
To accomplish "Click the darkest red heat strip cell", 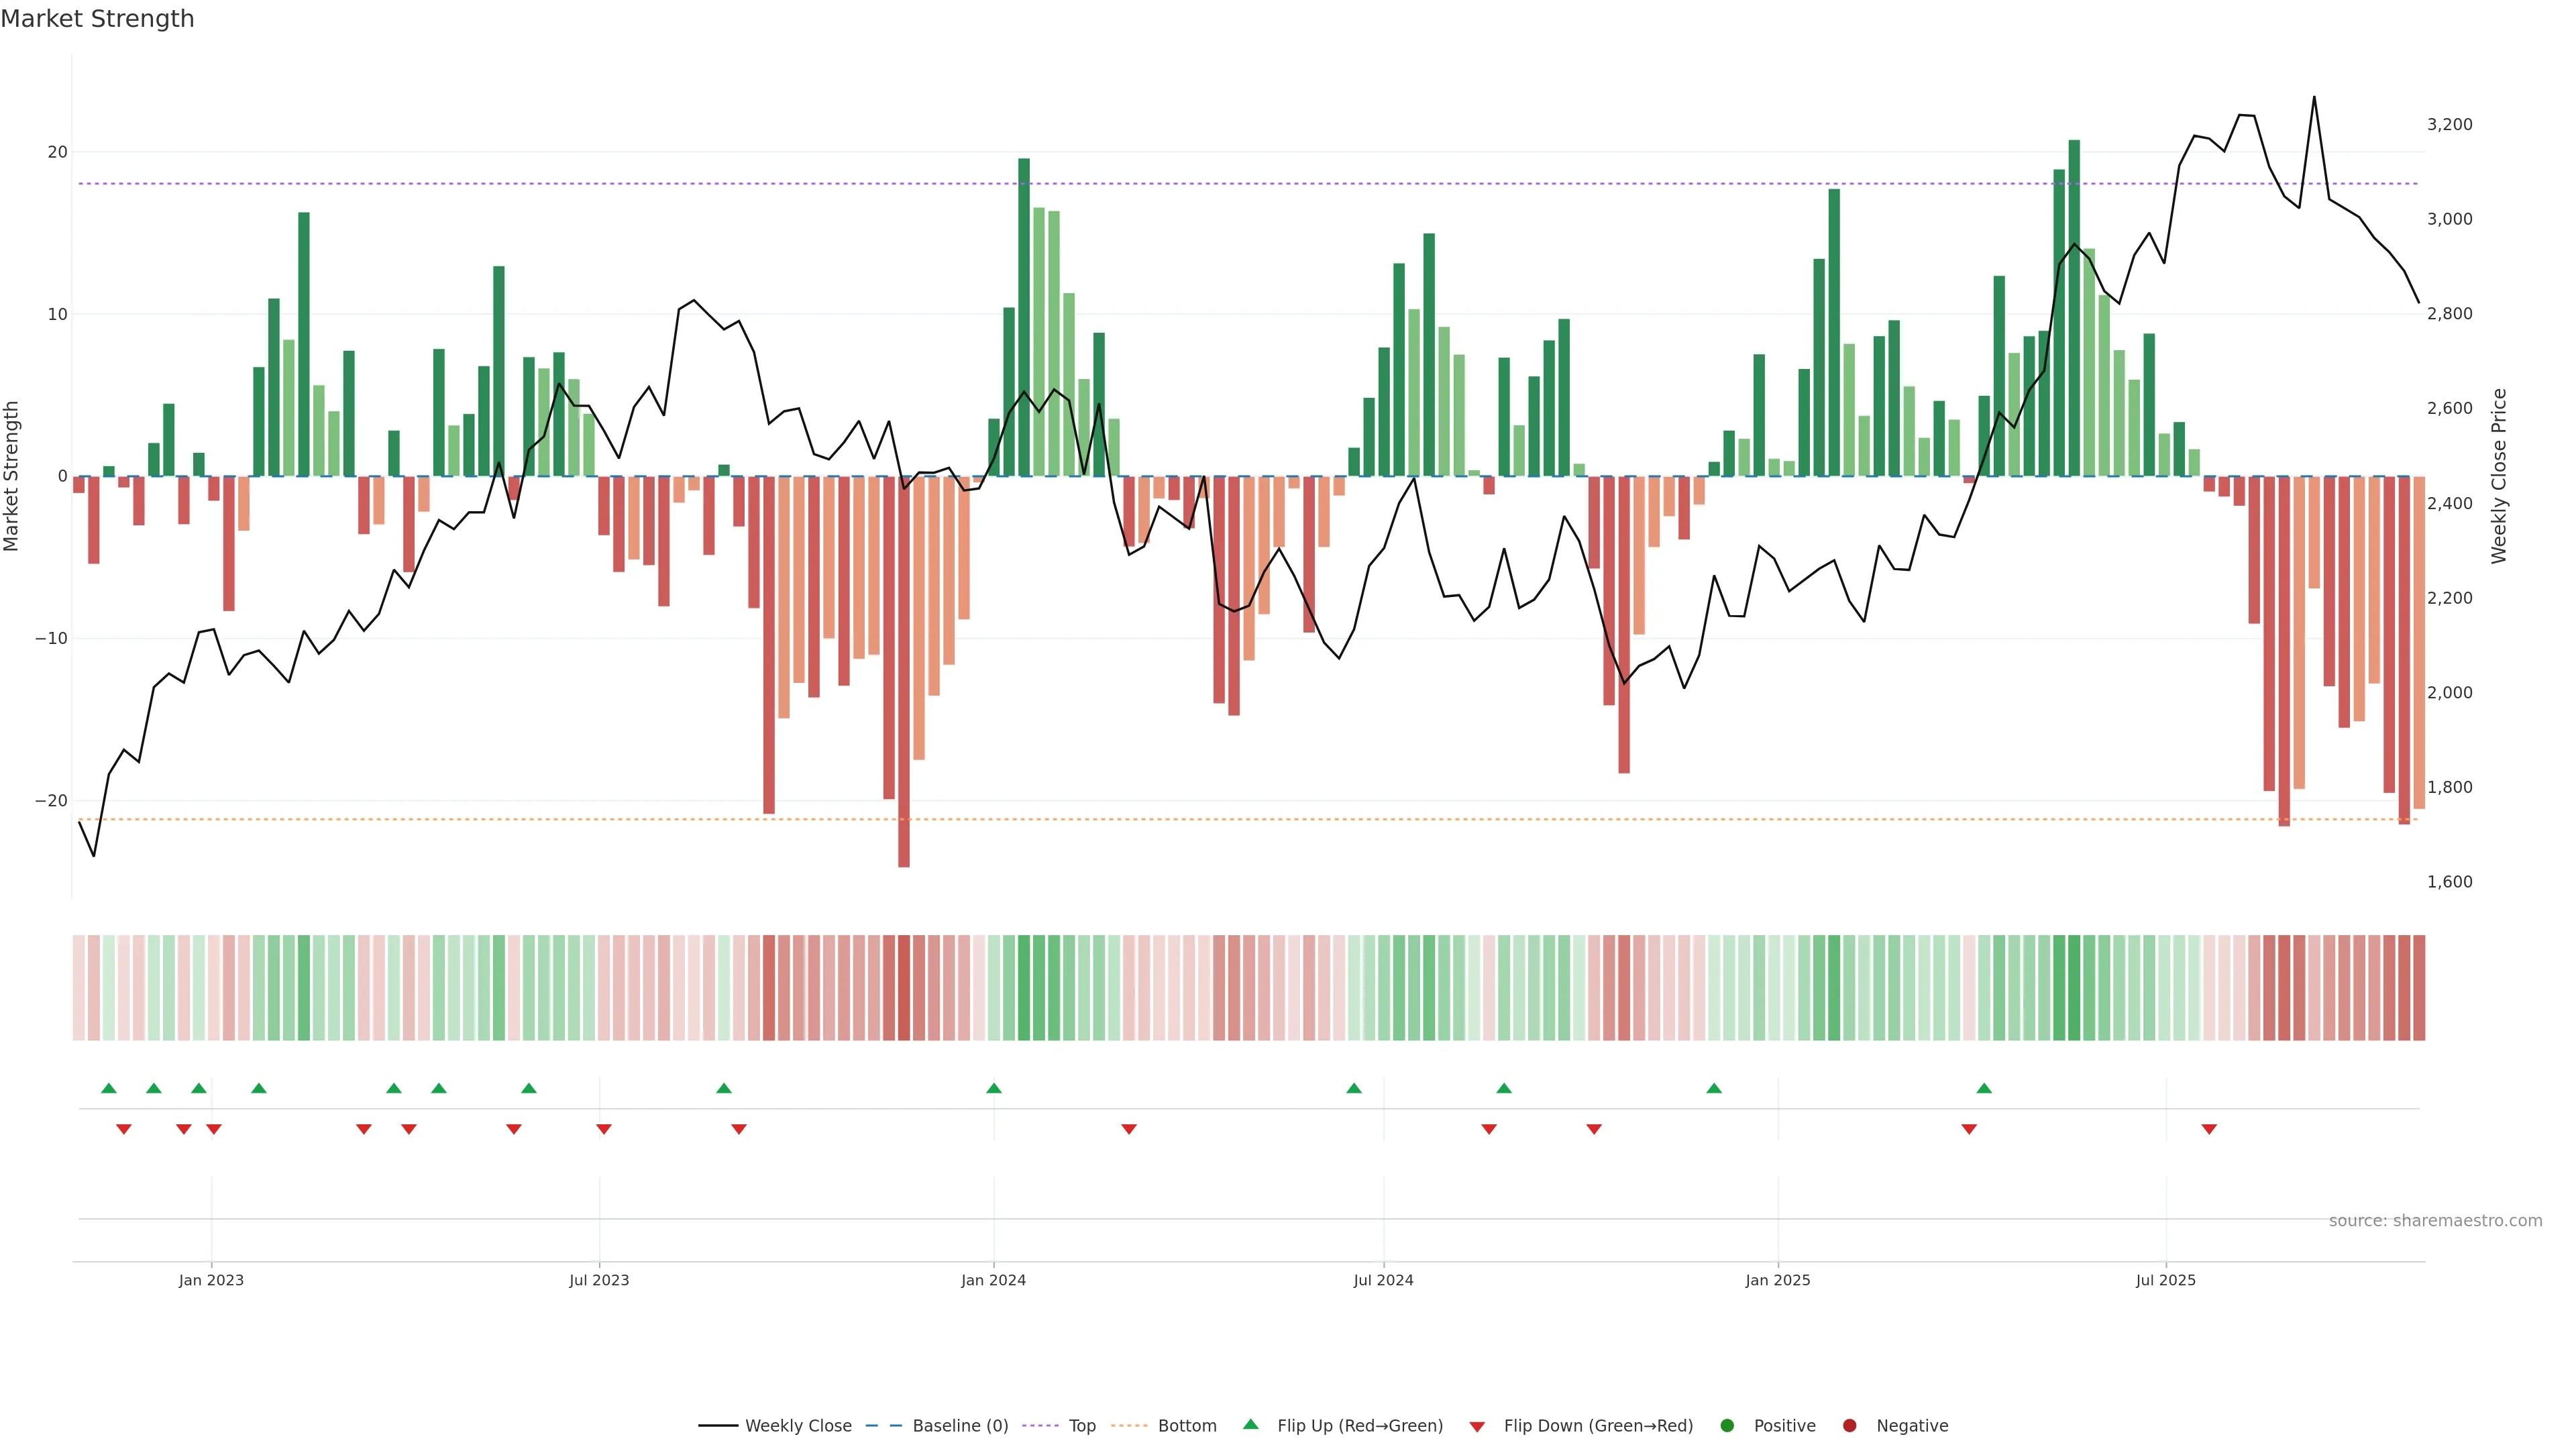I will (x=904, y=987).
